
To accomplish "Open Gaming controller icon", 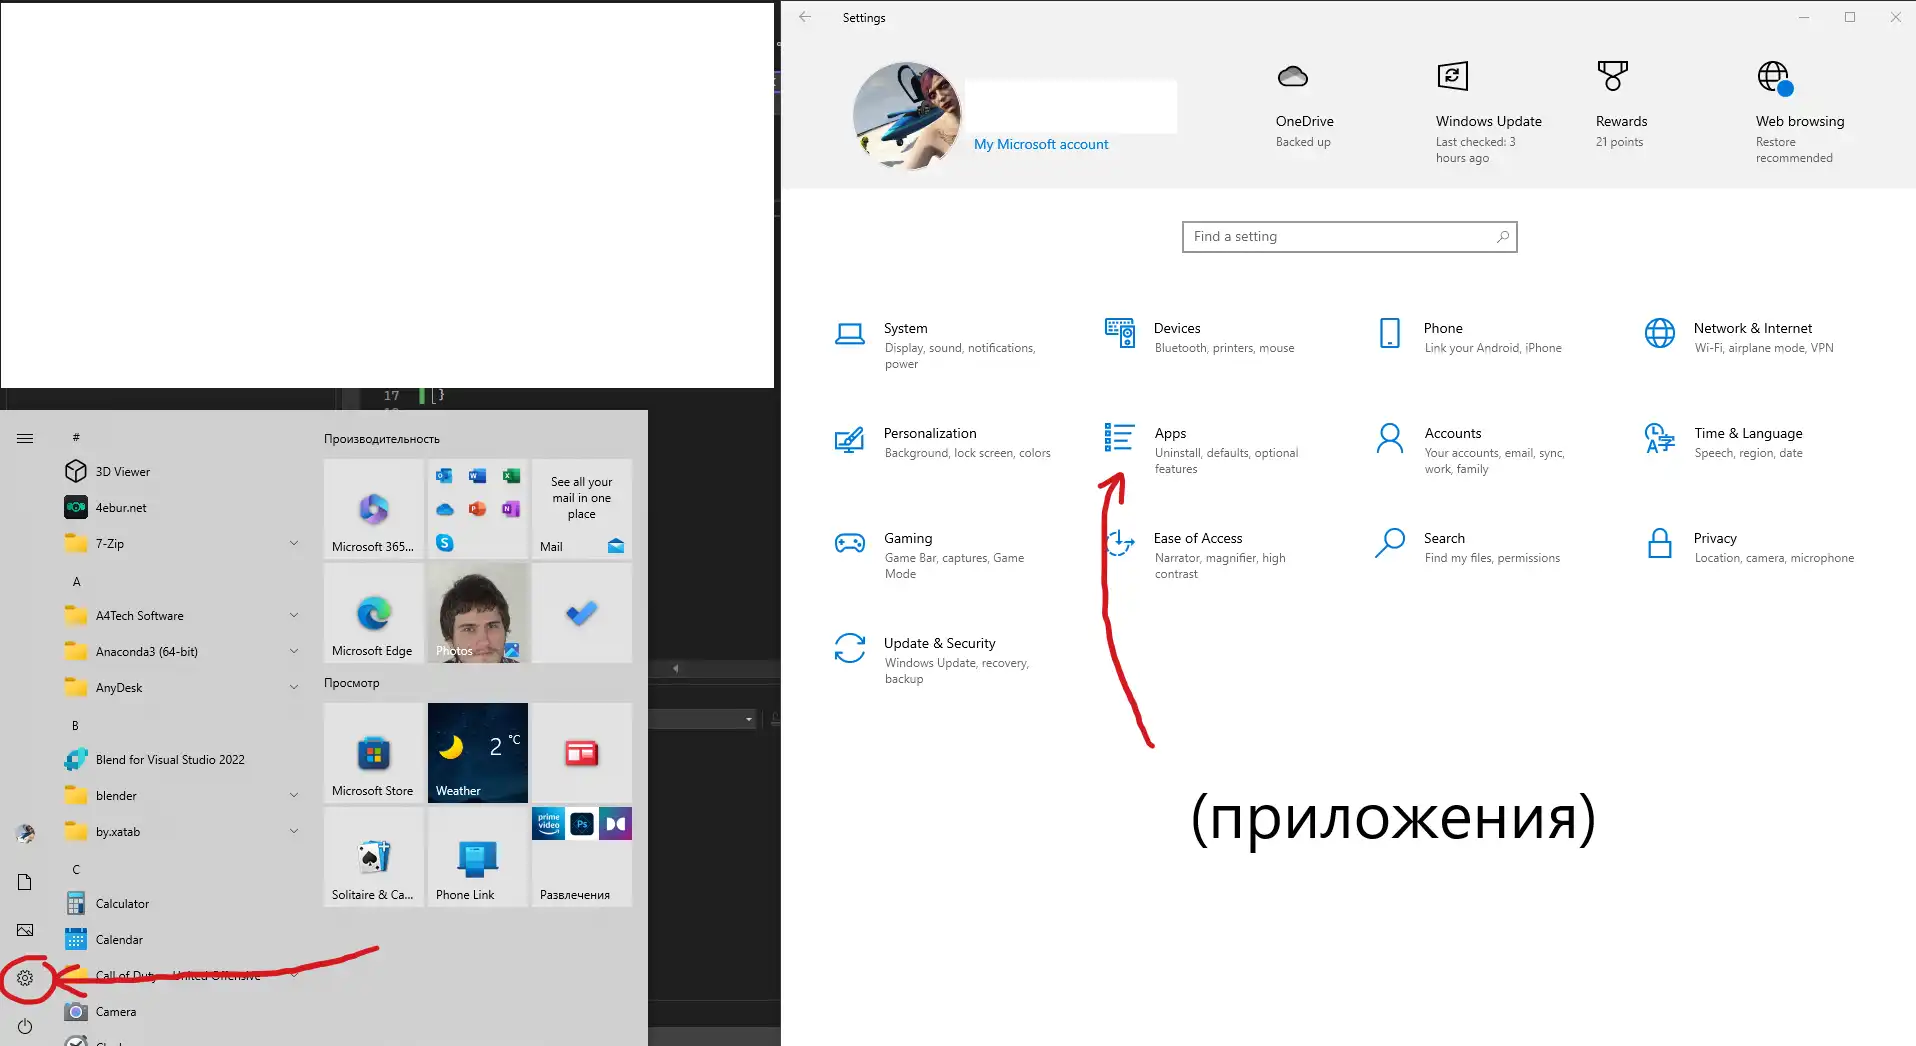I will [x=849, y=543].
